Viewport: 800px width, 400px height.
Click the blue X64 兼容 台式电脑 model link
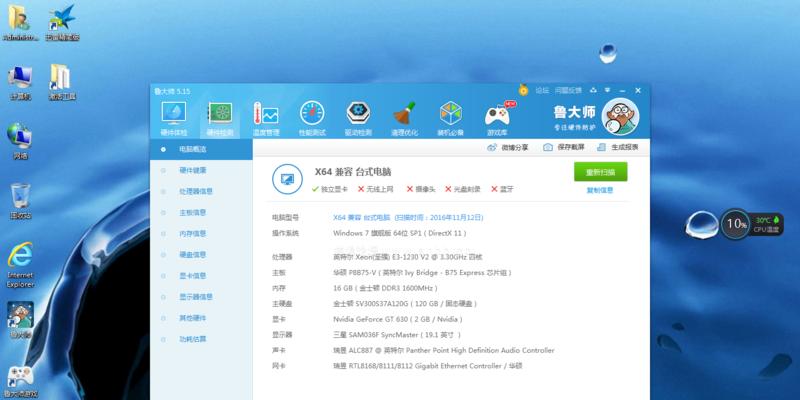tap(408, 217)
